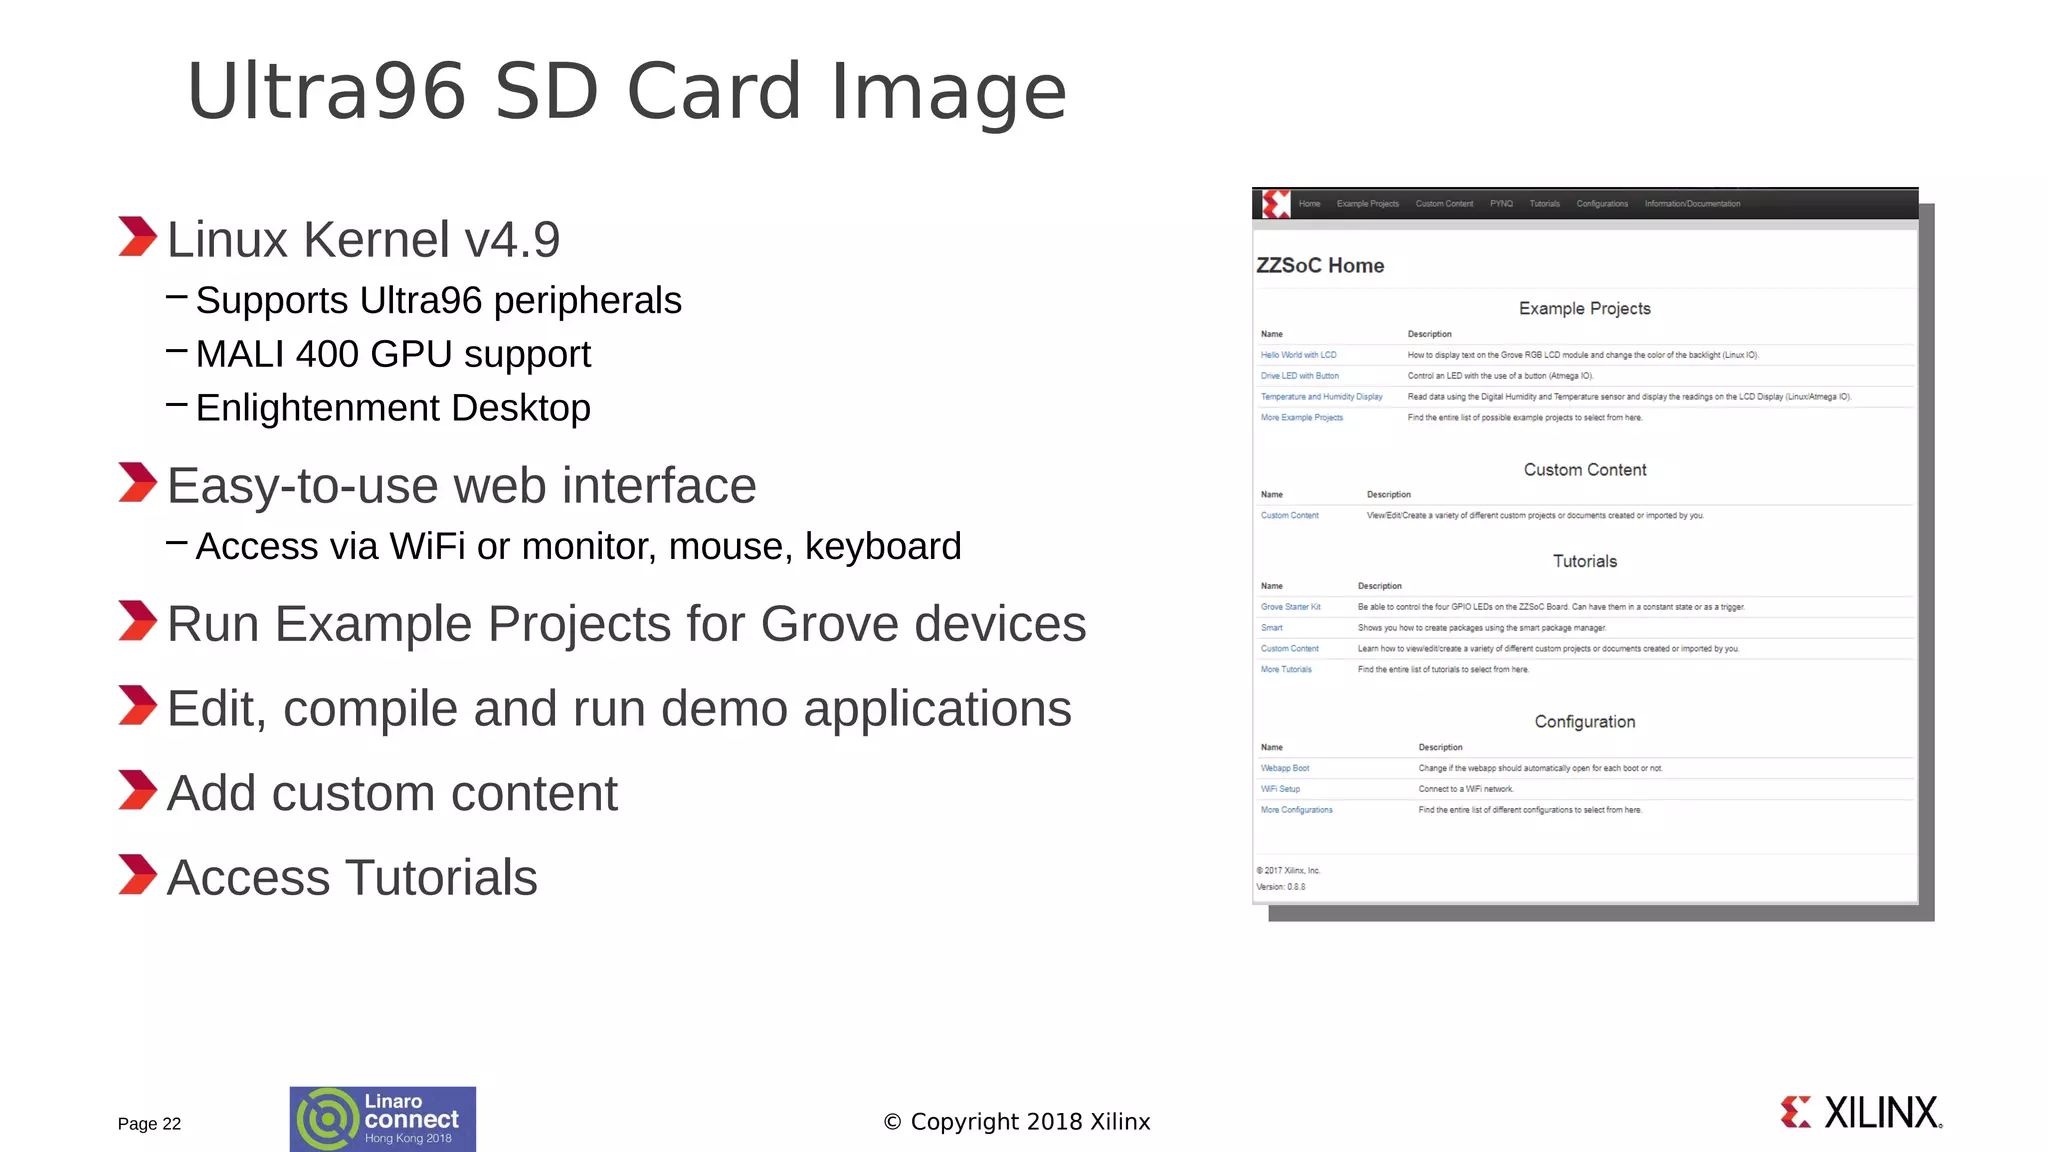Select PYNQ in the navbar
Viewport: 2048px width, 1152px height.
(x=1501, y=204)
